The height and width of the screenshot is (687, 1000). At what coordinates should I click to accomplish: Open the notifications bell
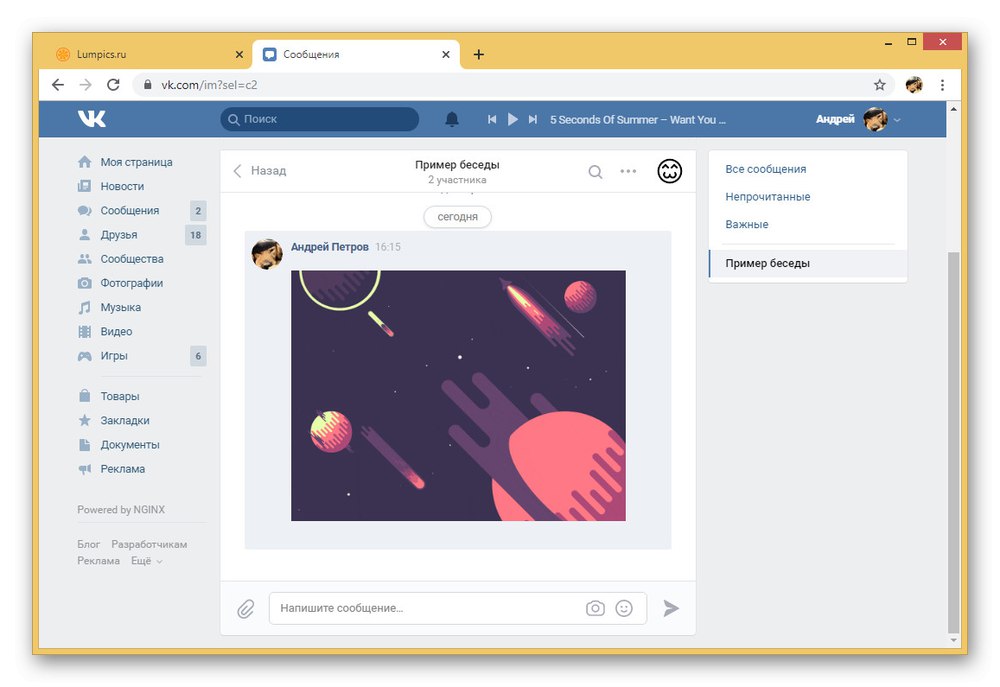click(x=452, y=119)
